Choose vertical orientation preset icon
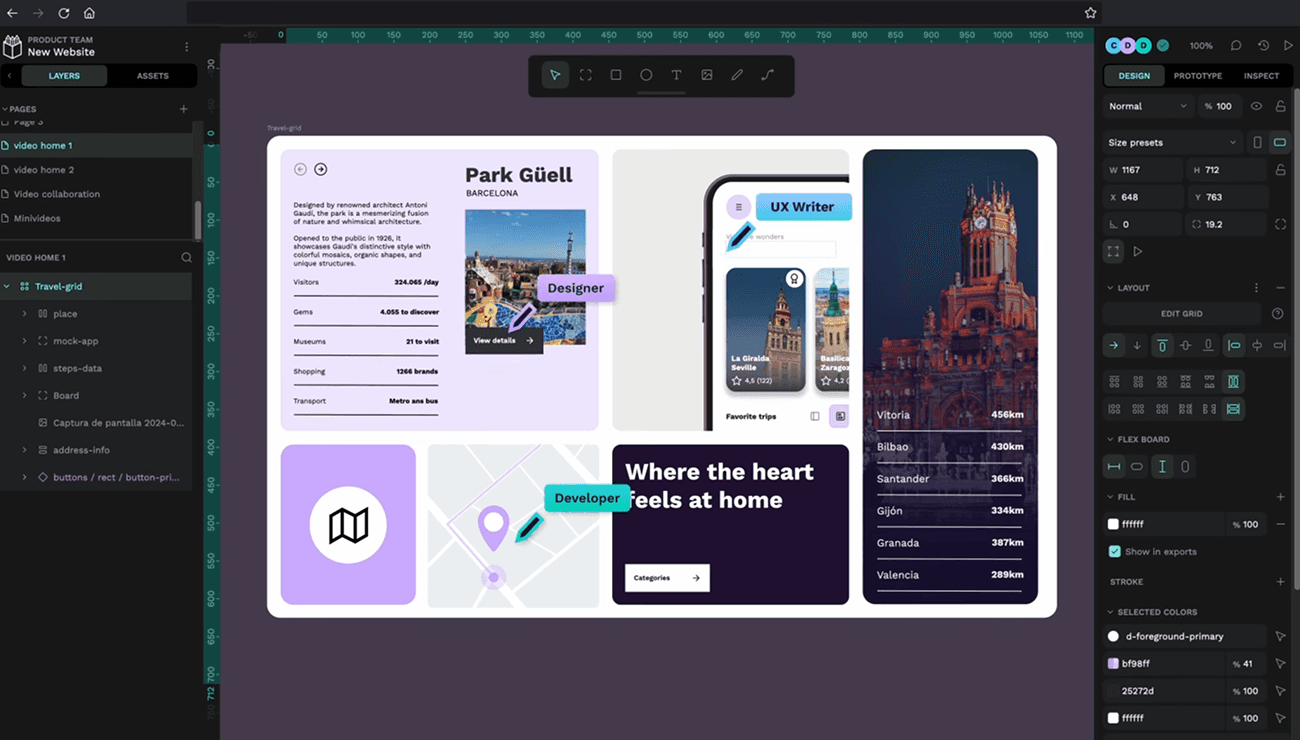 click(x=1257, y=142)
